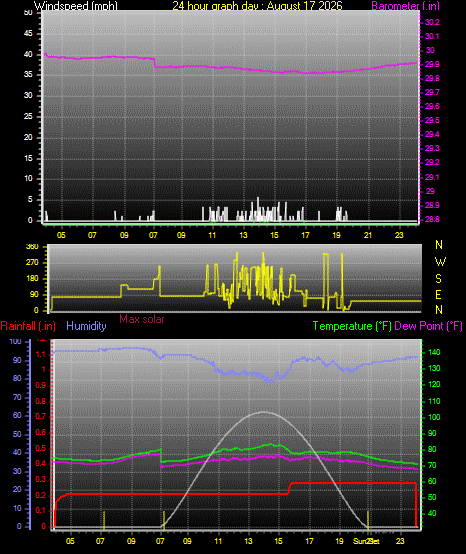Click the 'Barometer (.in)' axis title
The height and width of the screenshot is (554, 466).
(x=405, y=6)
